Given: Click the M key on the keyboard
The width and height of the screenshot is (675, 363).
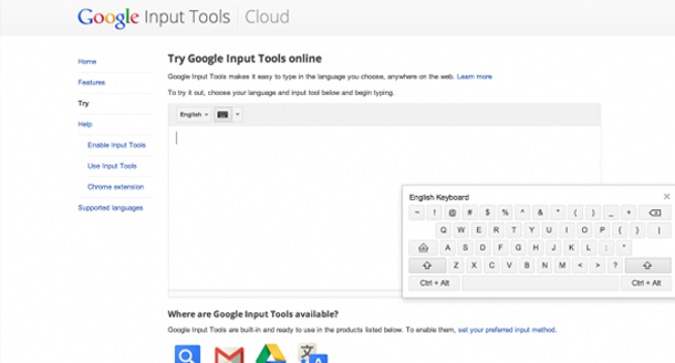Looking at the screenshot, I should click(x=562, y=266).
